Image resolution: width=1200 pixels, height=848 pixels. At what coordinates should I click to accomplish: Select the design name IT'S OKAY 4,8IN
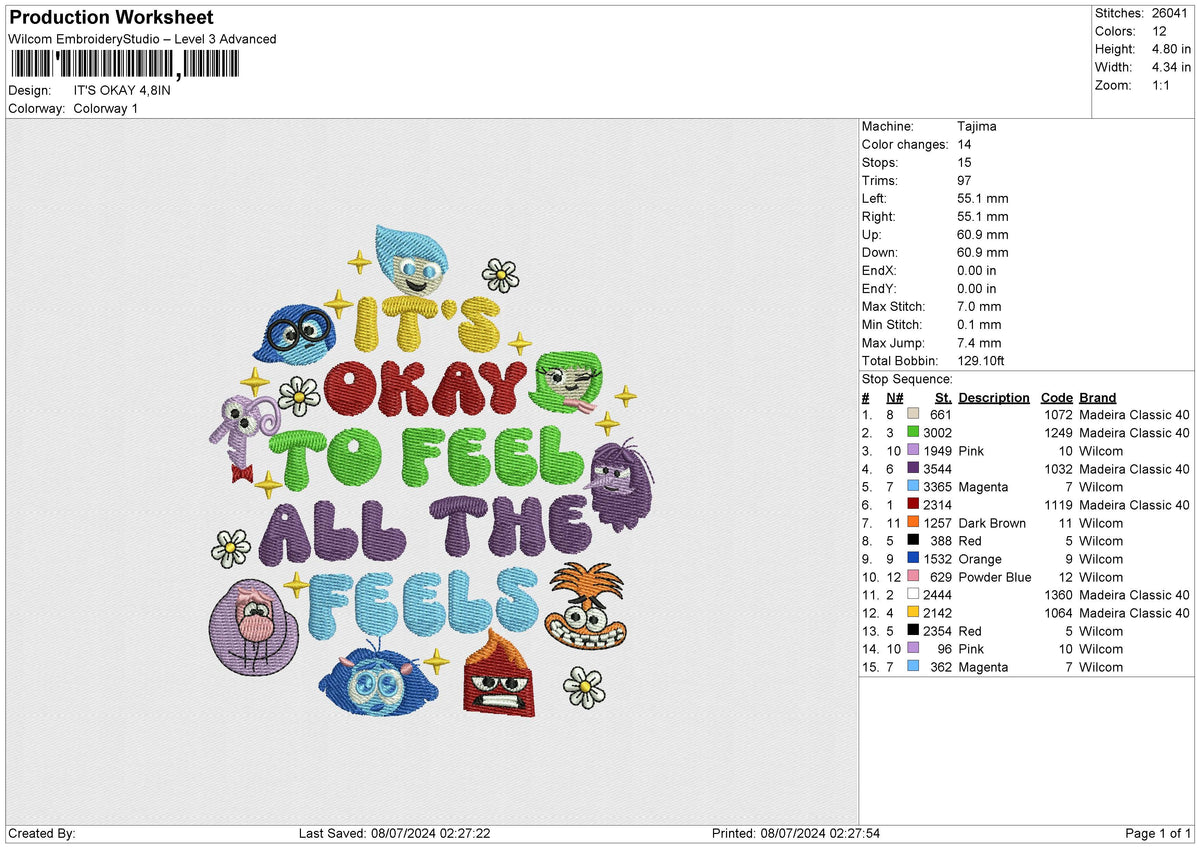point(122,90)
